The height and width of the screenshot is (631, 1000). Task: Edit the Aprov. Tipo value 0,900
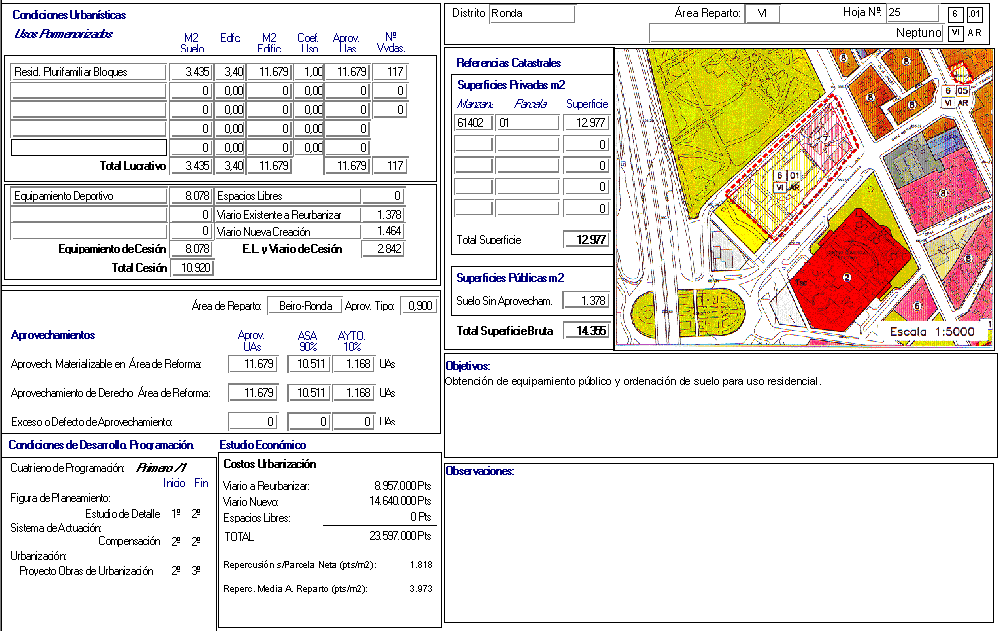(x=418, y=306)
